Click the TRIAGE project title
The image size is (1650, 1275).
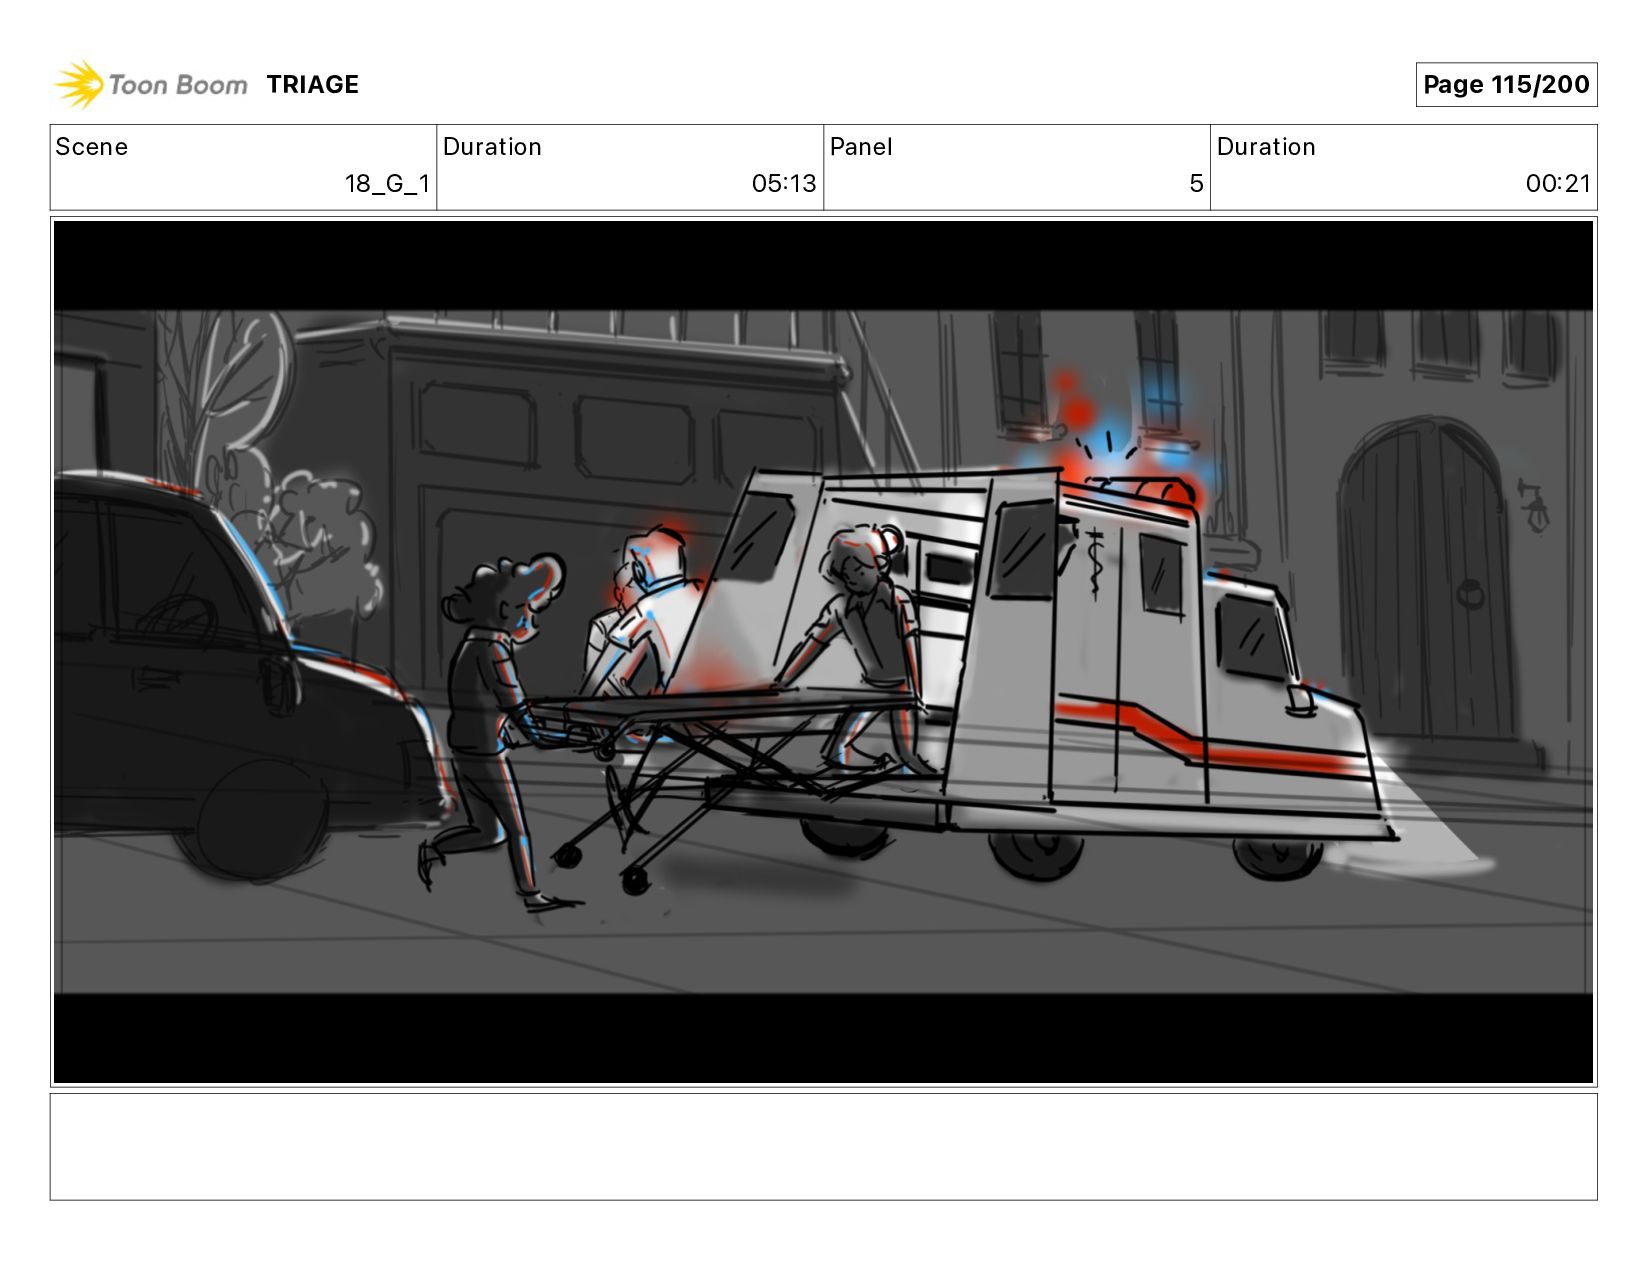coord(312,85)
